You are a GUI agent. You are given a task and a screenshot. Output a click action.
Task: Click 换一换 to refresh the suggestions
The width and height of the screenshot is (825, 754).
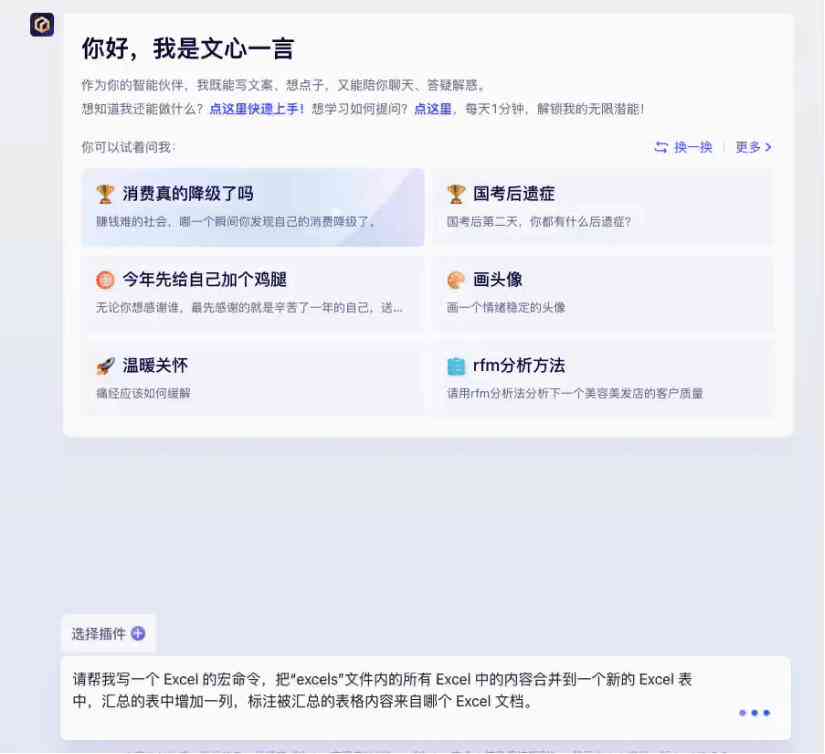[693, 147]
